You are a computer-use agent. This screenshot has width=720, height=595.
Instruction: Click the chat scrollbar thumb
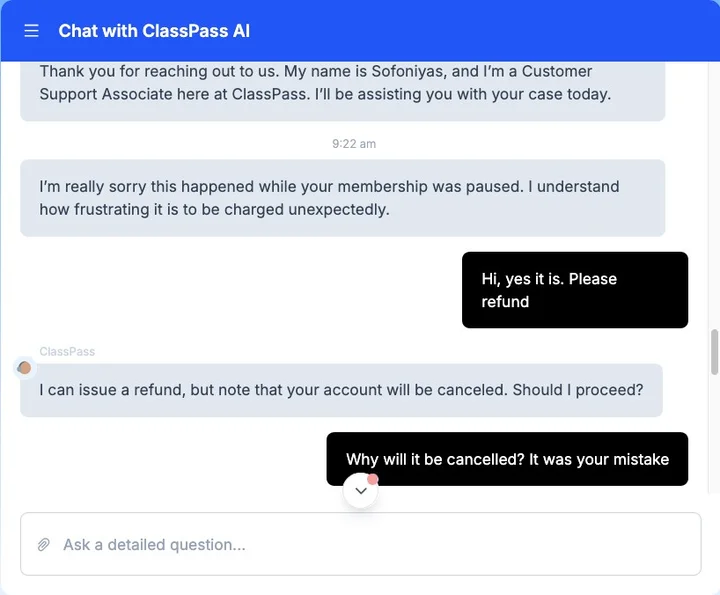click(714, 351)
